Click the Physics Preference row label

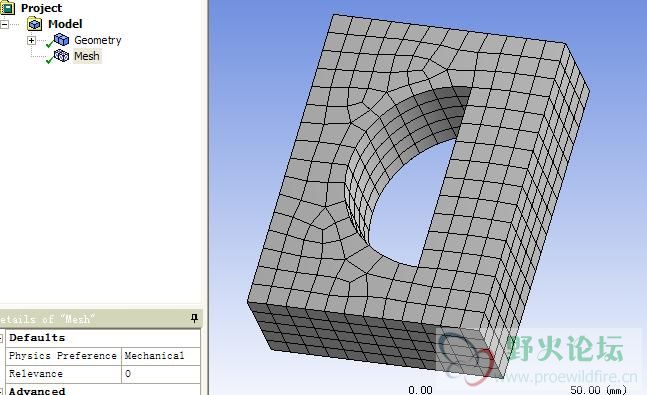pyautogui.click(x=63, y=356)
